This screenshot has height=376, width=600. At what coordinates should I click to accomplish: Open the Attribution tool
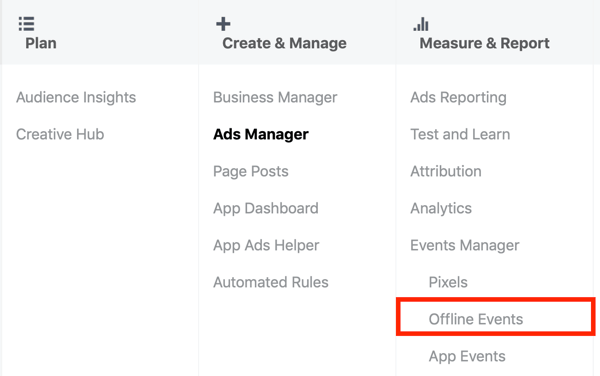coord(446,171)
